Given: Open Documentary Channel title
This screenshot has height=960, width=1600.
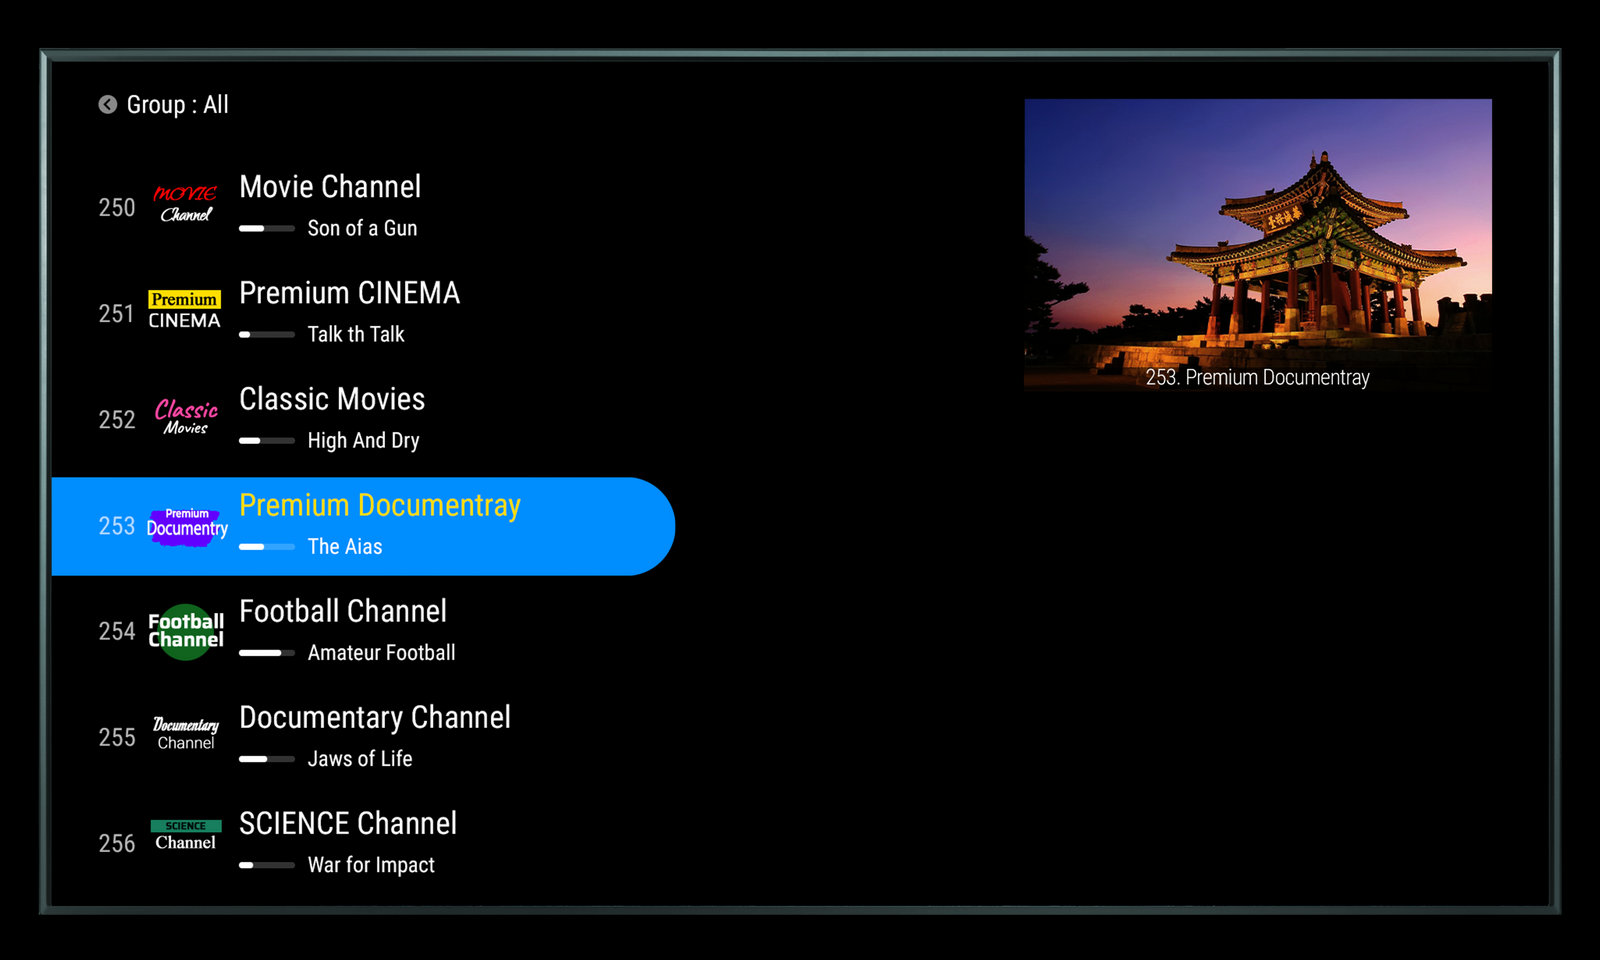Looking at the screenshot, I should tap(375, 718).
